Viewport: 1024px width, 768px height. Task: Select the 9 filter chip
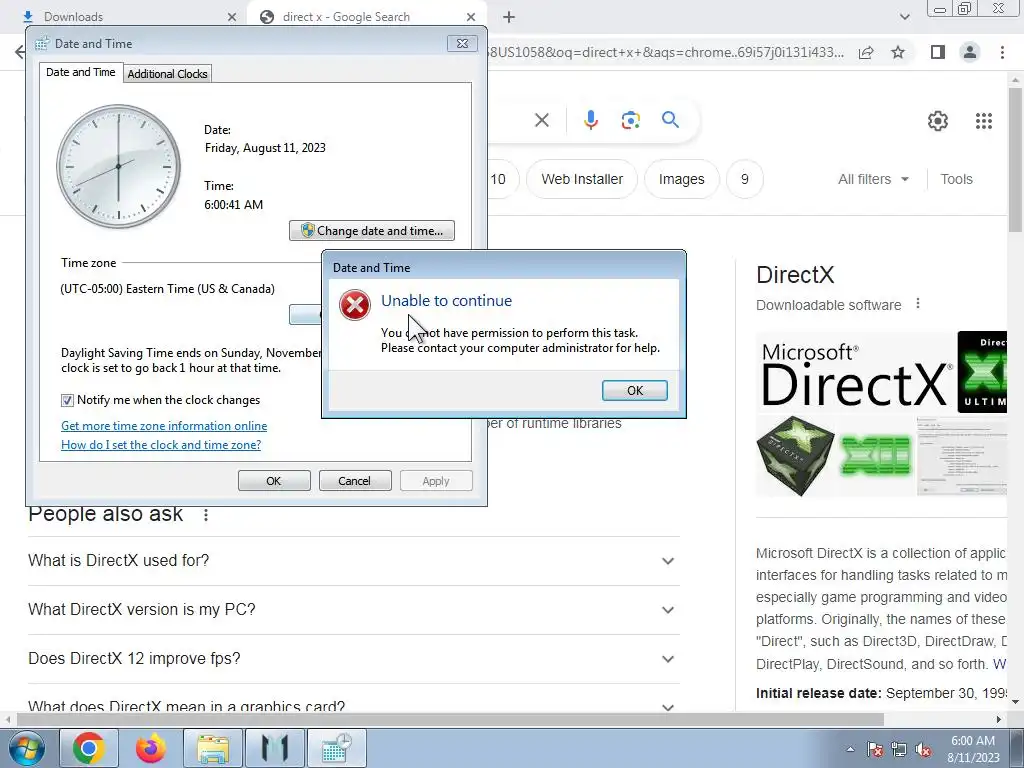tap(744, 179)
